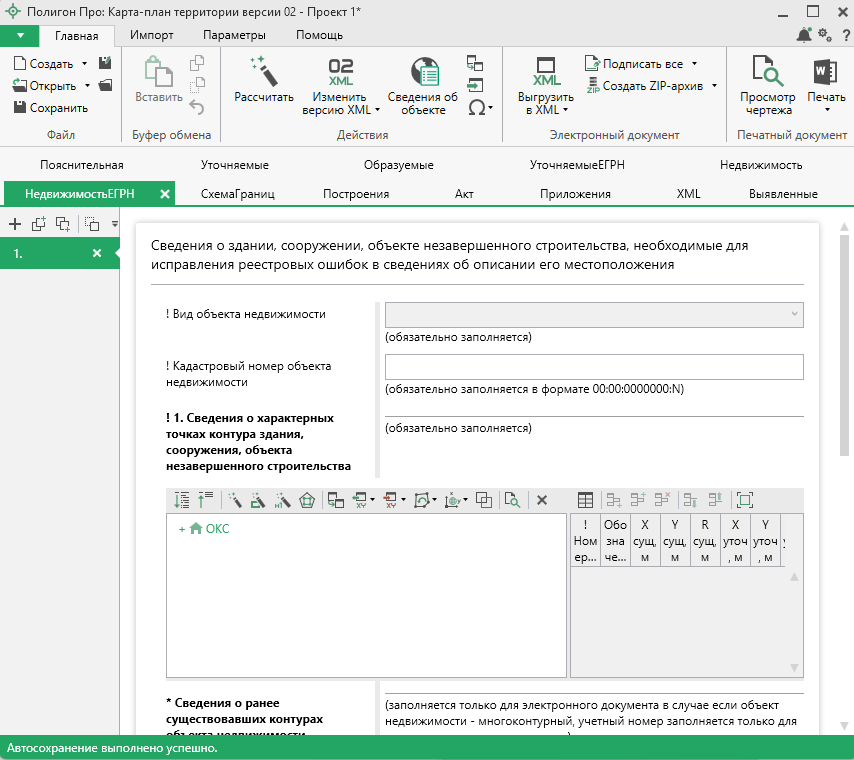Click the Рассчитать magic wand icon

coord(263,72)
